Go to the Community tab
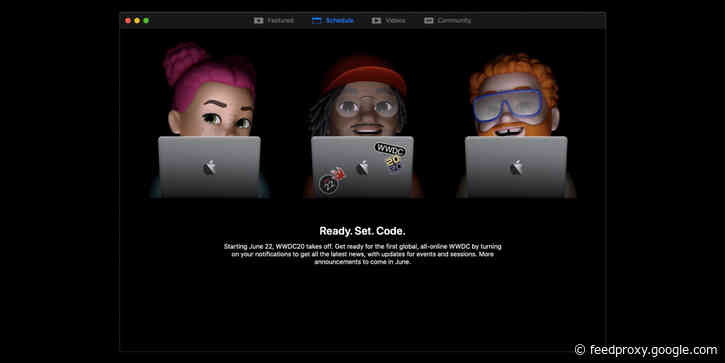The height and width of the screenshot is (363, 725). (448, 20)
